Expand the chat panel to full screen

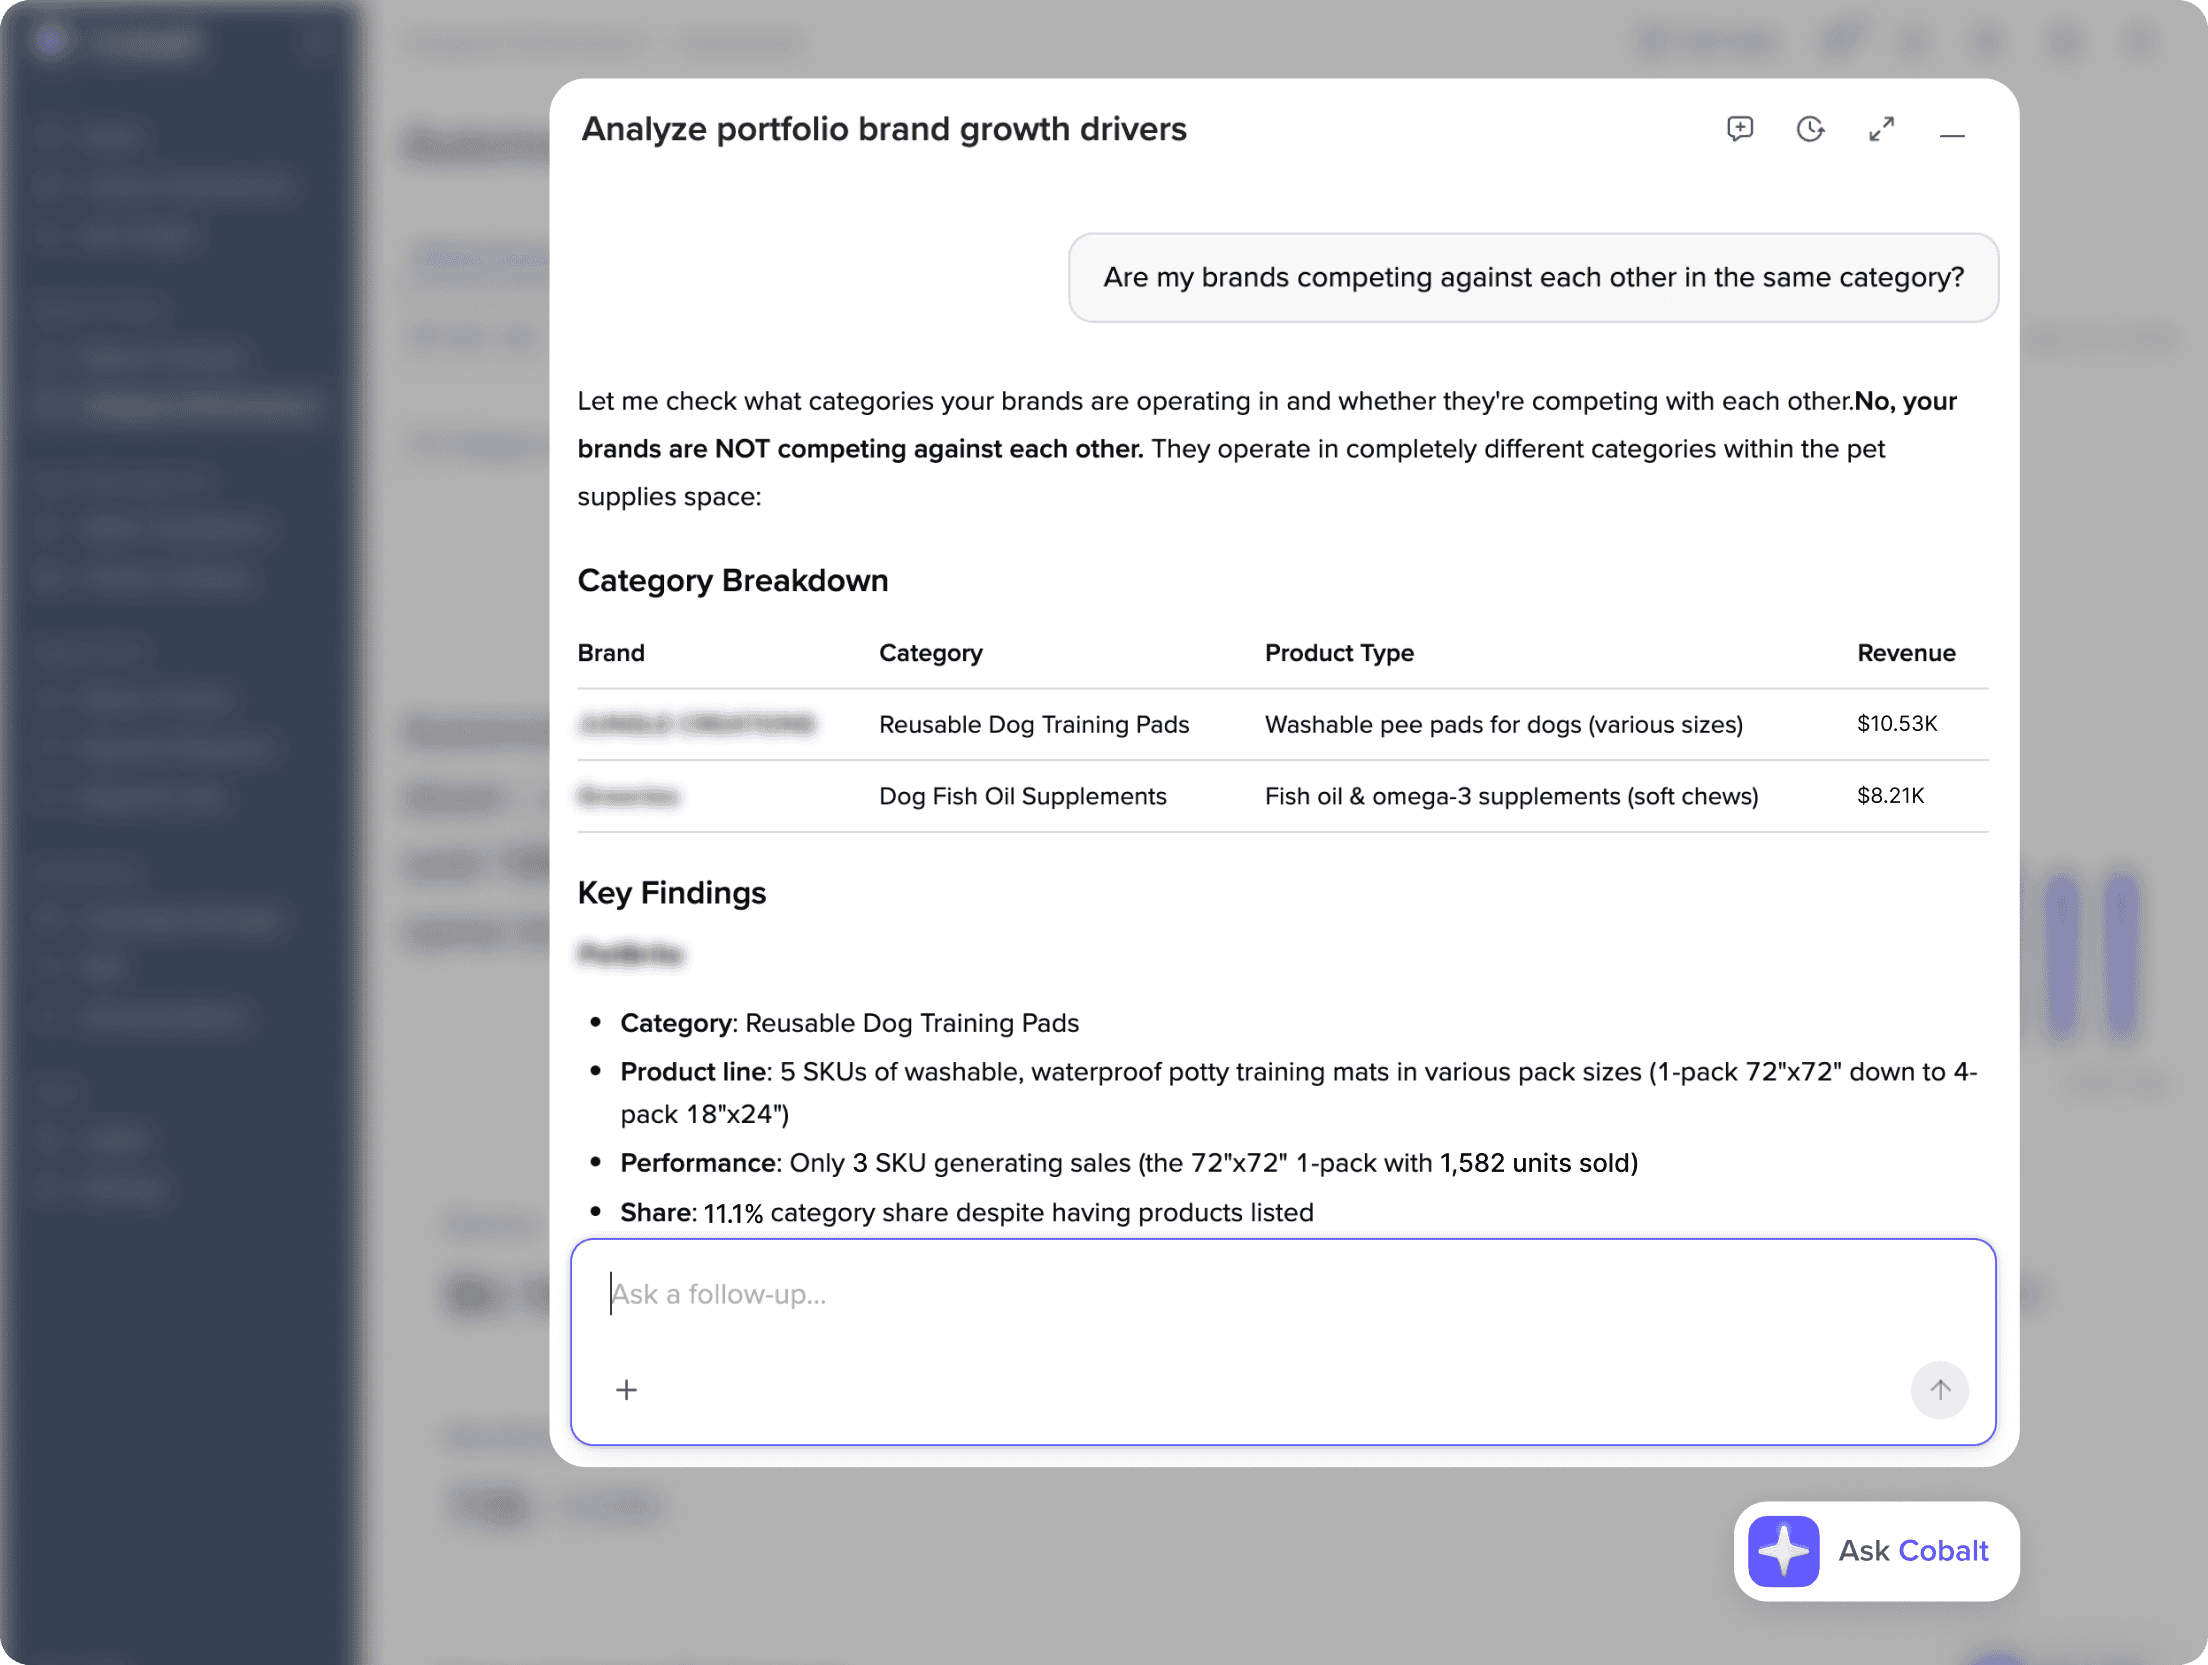[1881, 129]
